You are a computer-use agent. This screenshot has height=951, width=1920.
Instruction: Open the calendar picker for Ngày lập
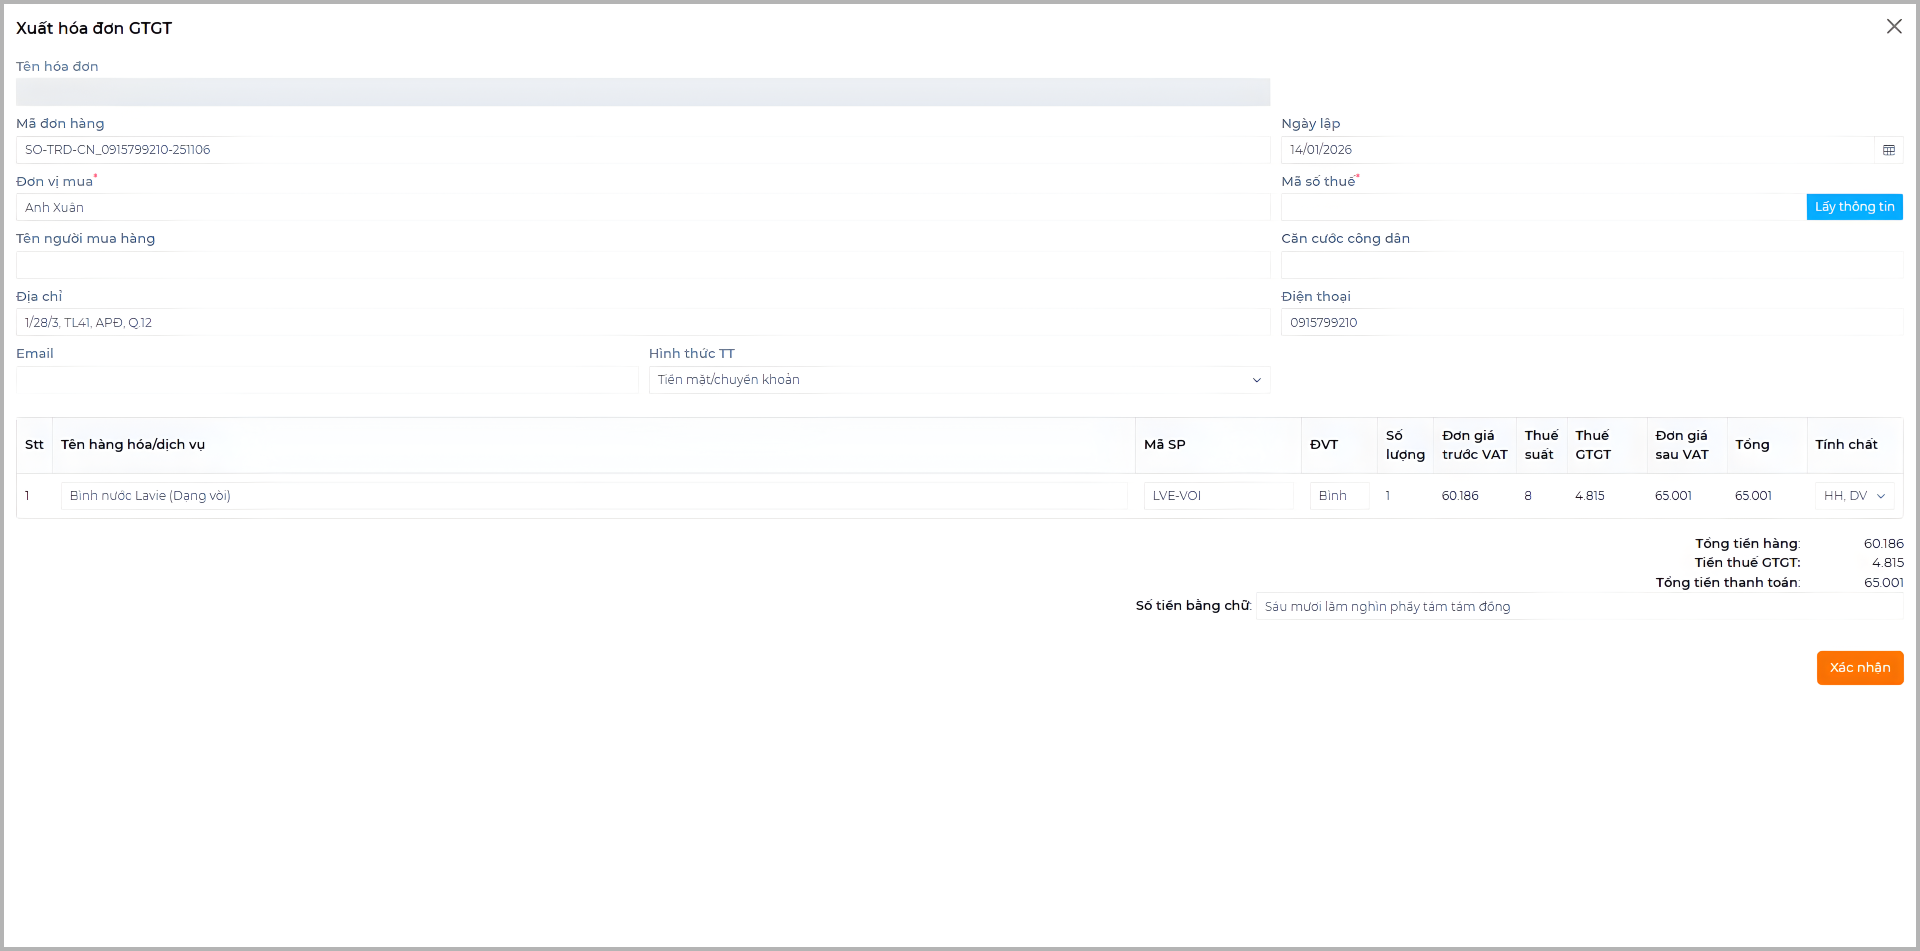(x=1888, y=150)
